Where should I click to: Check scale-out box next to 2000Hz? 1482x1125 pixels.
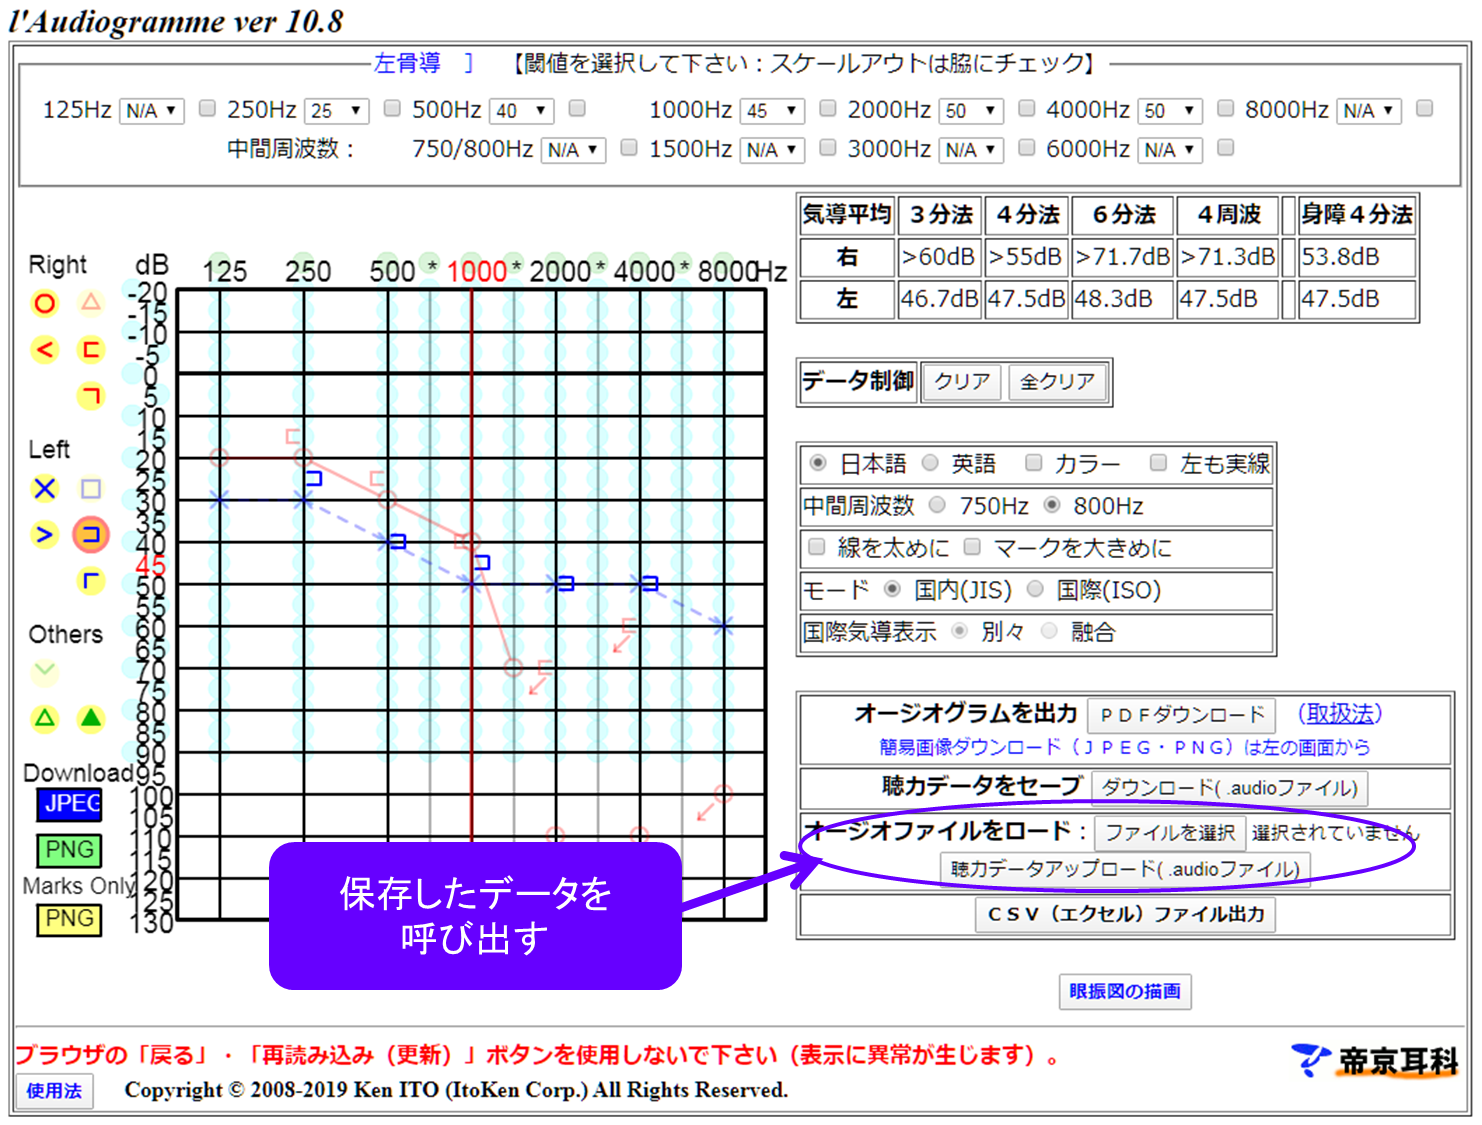coord(1026,108)
